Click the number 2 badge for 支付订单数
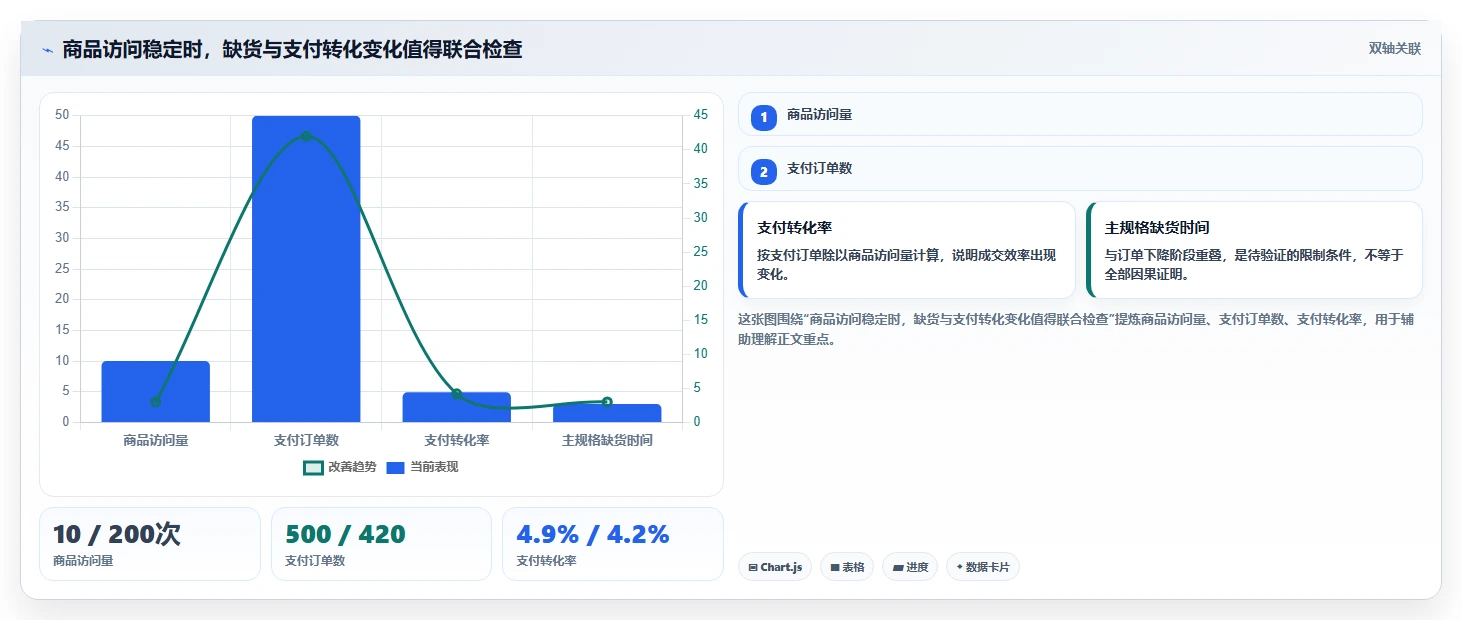Viewport: 1462px width, 620px height. (764, 172)
